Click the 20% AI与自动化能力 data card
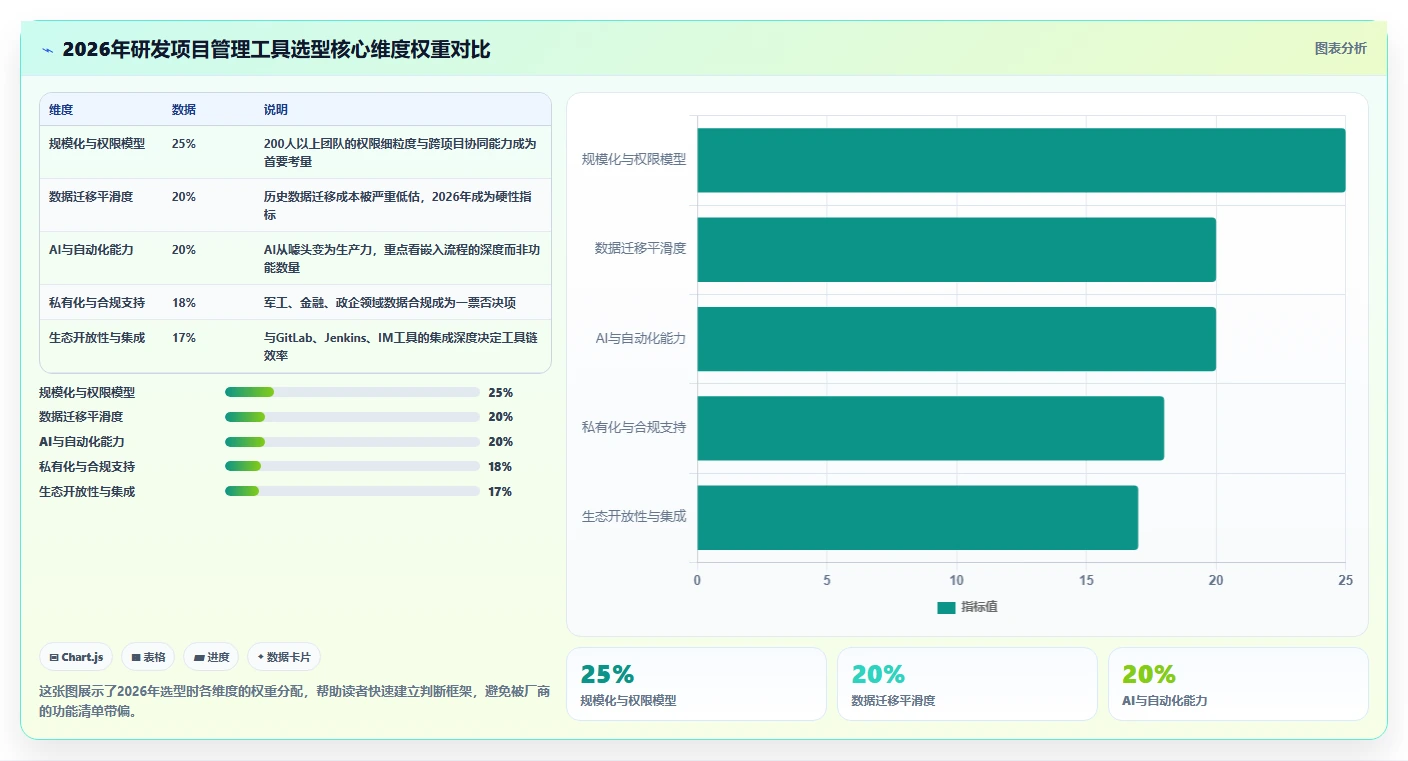 click(1238, 684)
